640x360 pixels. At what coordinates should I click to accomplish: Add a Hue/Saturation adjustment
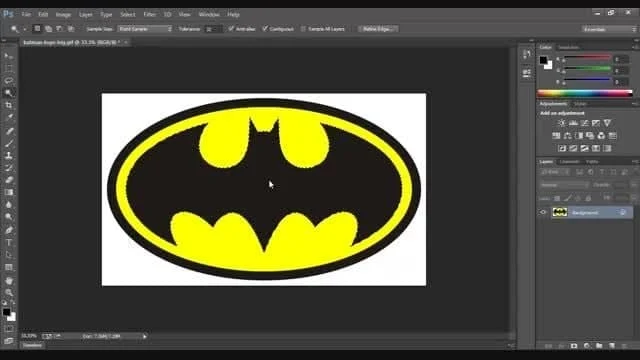coord(556,136)
